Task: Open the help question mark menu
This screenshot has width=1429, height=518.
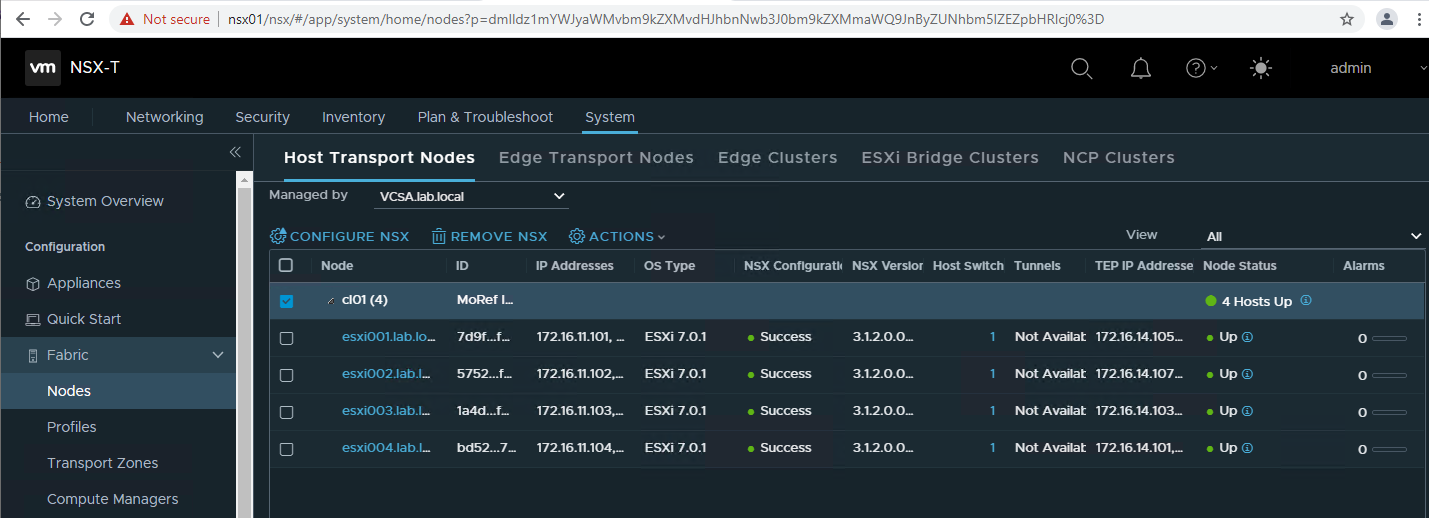Action: click(x=1201, y=68)
